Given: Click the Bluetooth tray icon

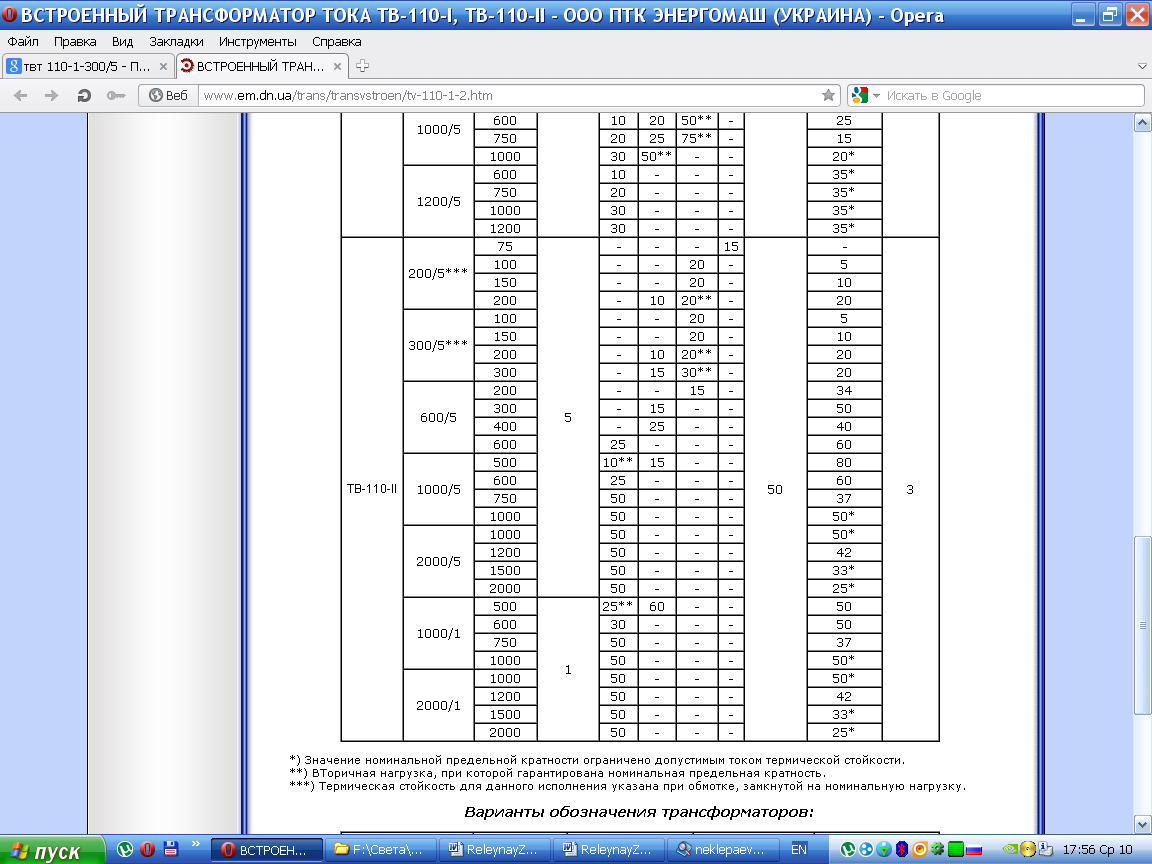Looking at the screenshot, I should coord(901,850).
